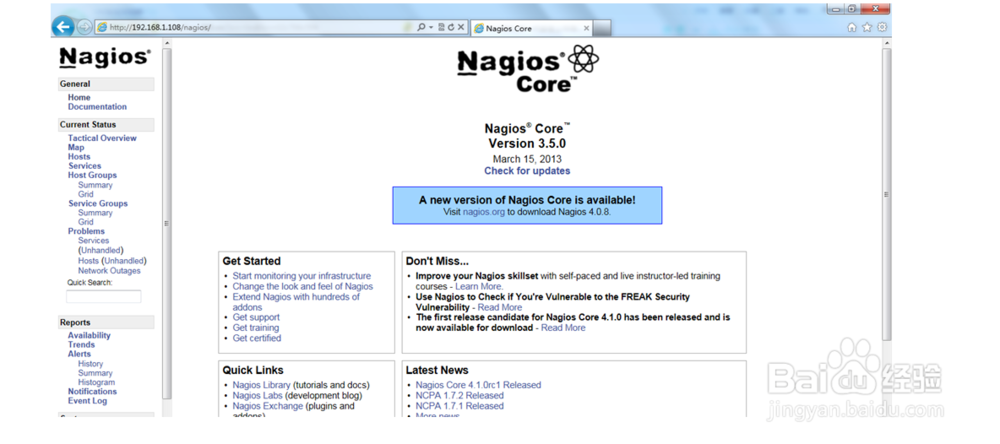Open the Nagios Labs quick link
The width and height of the screenshot is (1000, 444).
(258, 396)
